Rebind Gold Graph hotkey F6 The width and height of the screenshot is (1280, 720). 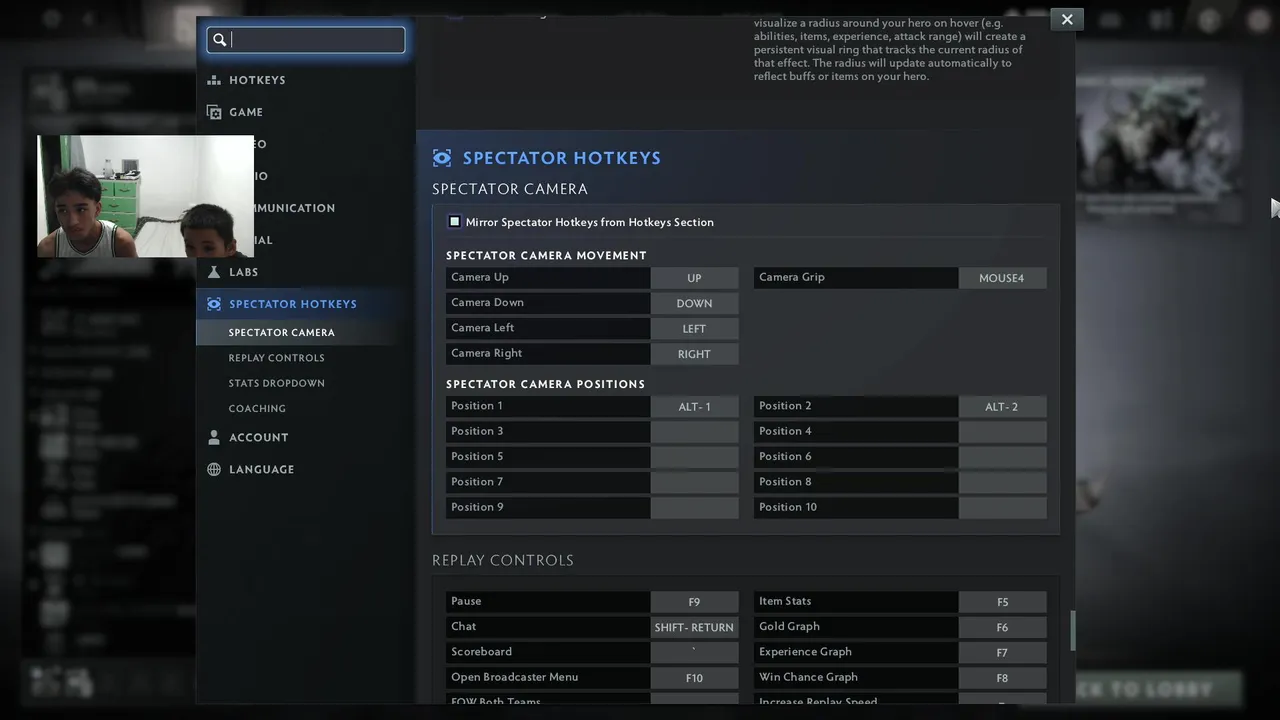pyautogui.click(x=1002, y=627)
